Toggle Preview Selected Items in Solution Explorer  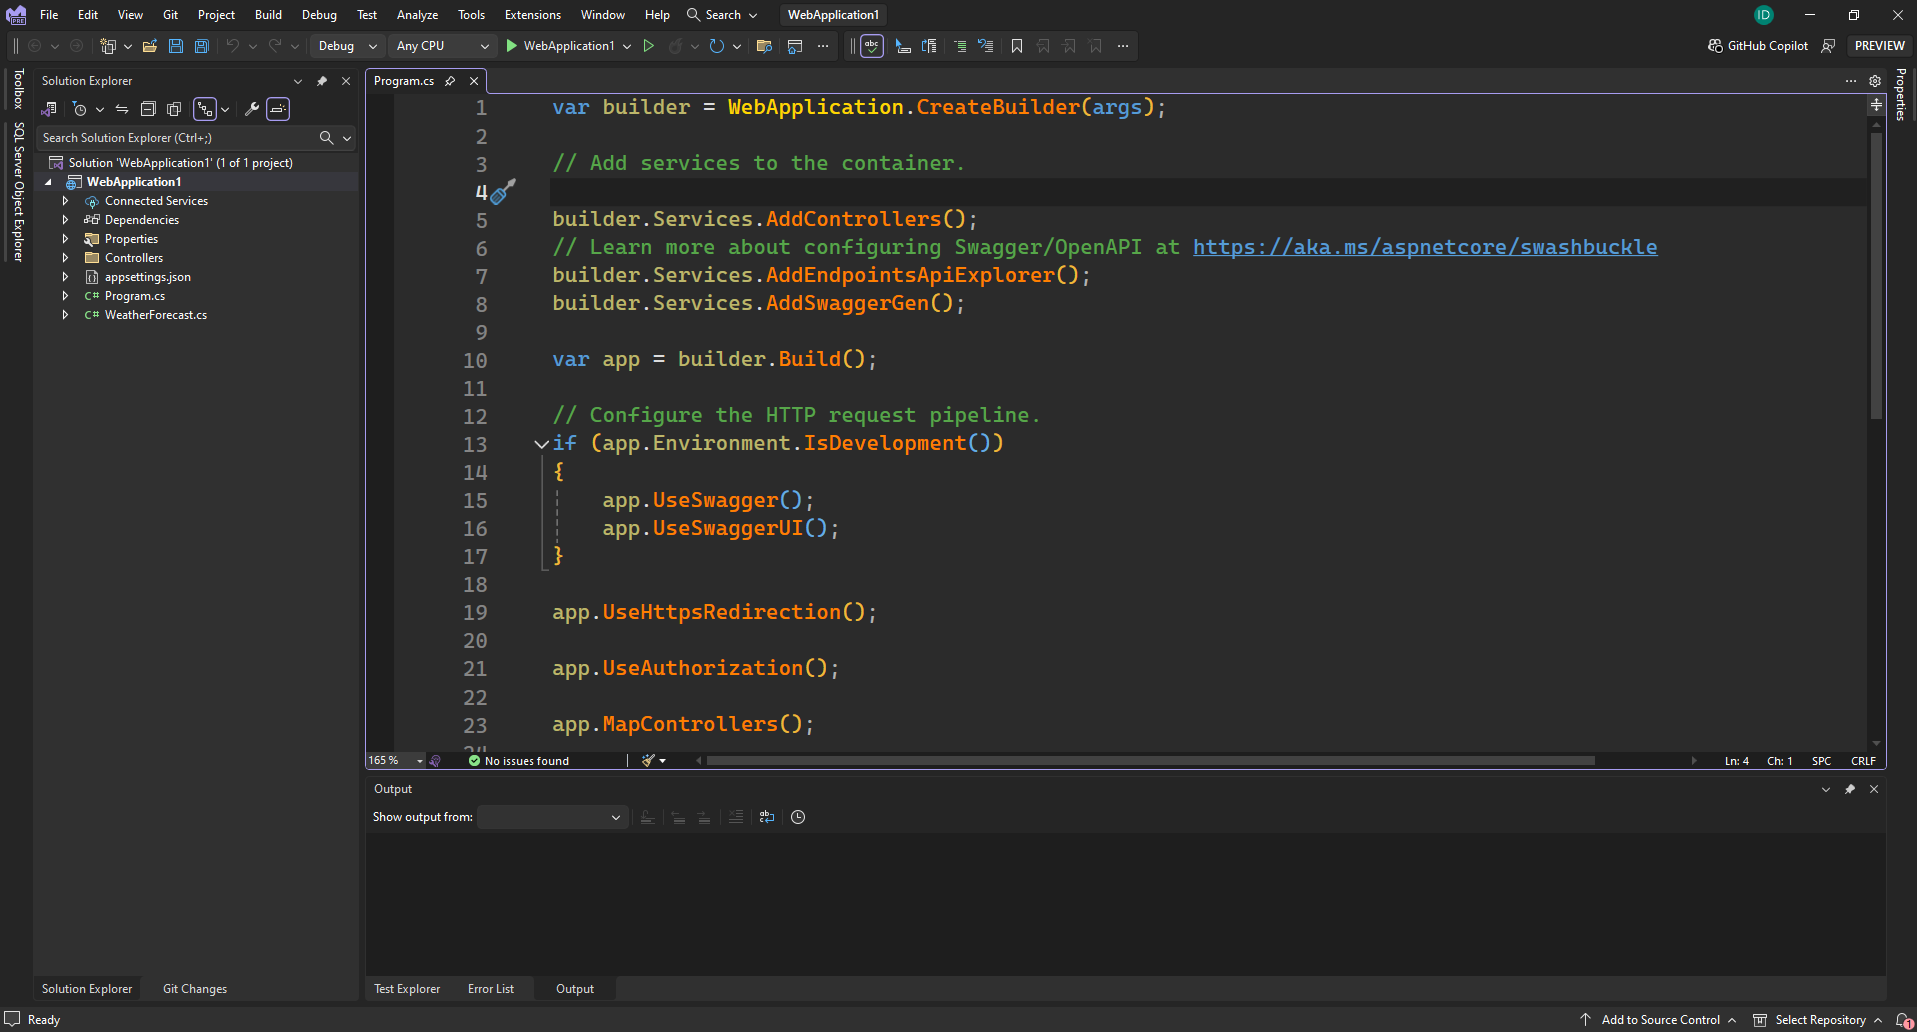point(278,109)
